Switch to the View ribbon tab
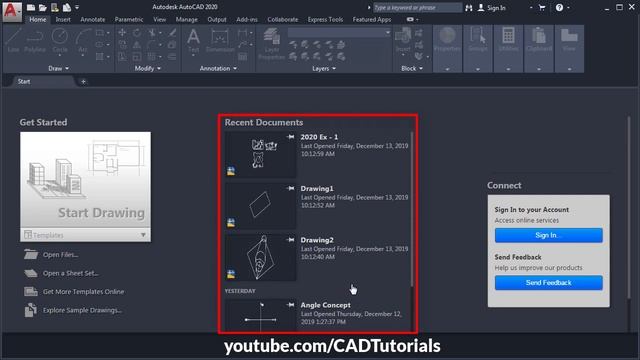This screenshot has height=360, width=640. pos(160,19)
